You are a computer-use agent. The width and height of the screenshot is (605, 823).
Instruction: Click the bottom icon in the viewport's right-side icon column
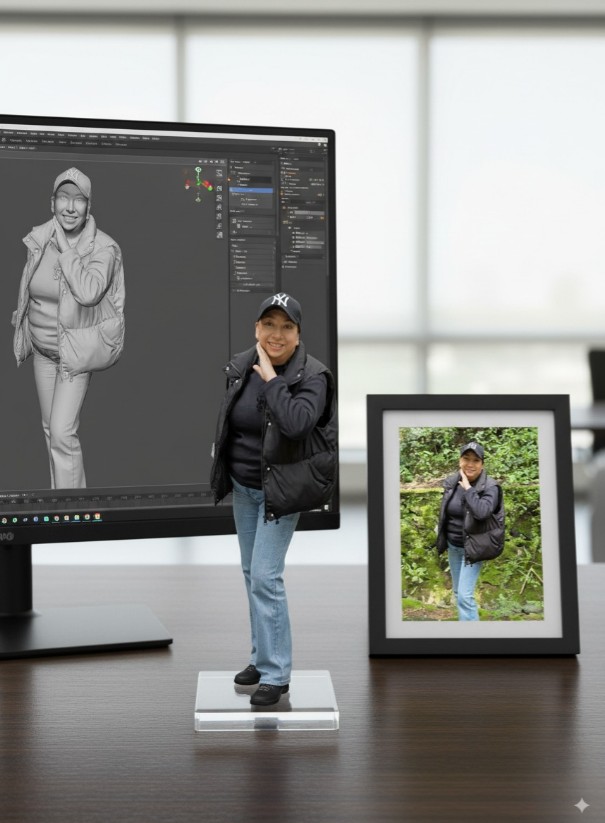coord(219,233)
